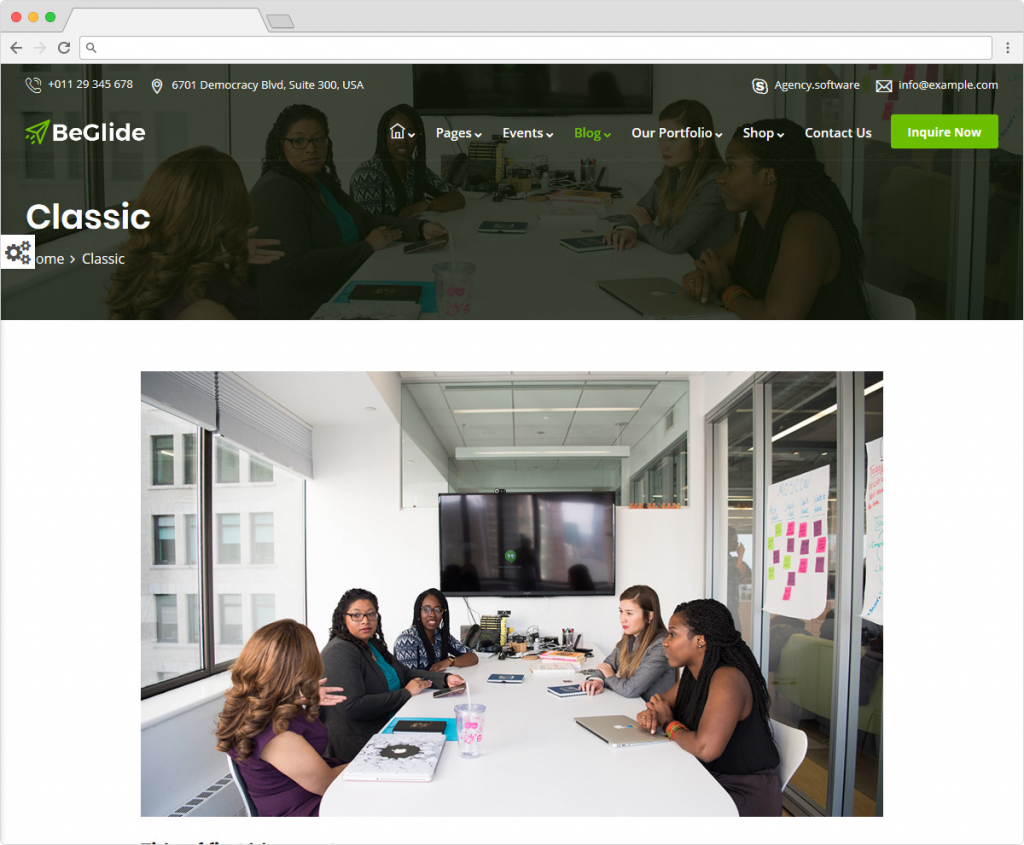The image size is (1024, 845).
Task: Click the meeting room featured image
Action: click(512, 594)
